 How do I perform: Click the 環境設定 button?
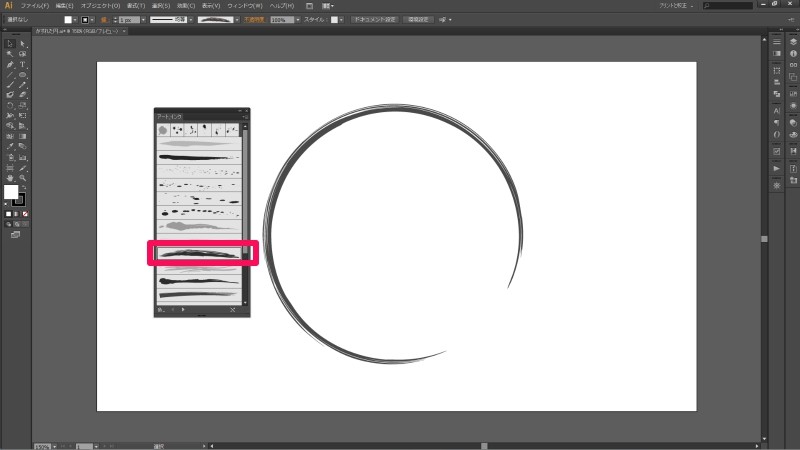[x=420, y=19]
